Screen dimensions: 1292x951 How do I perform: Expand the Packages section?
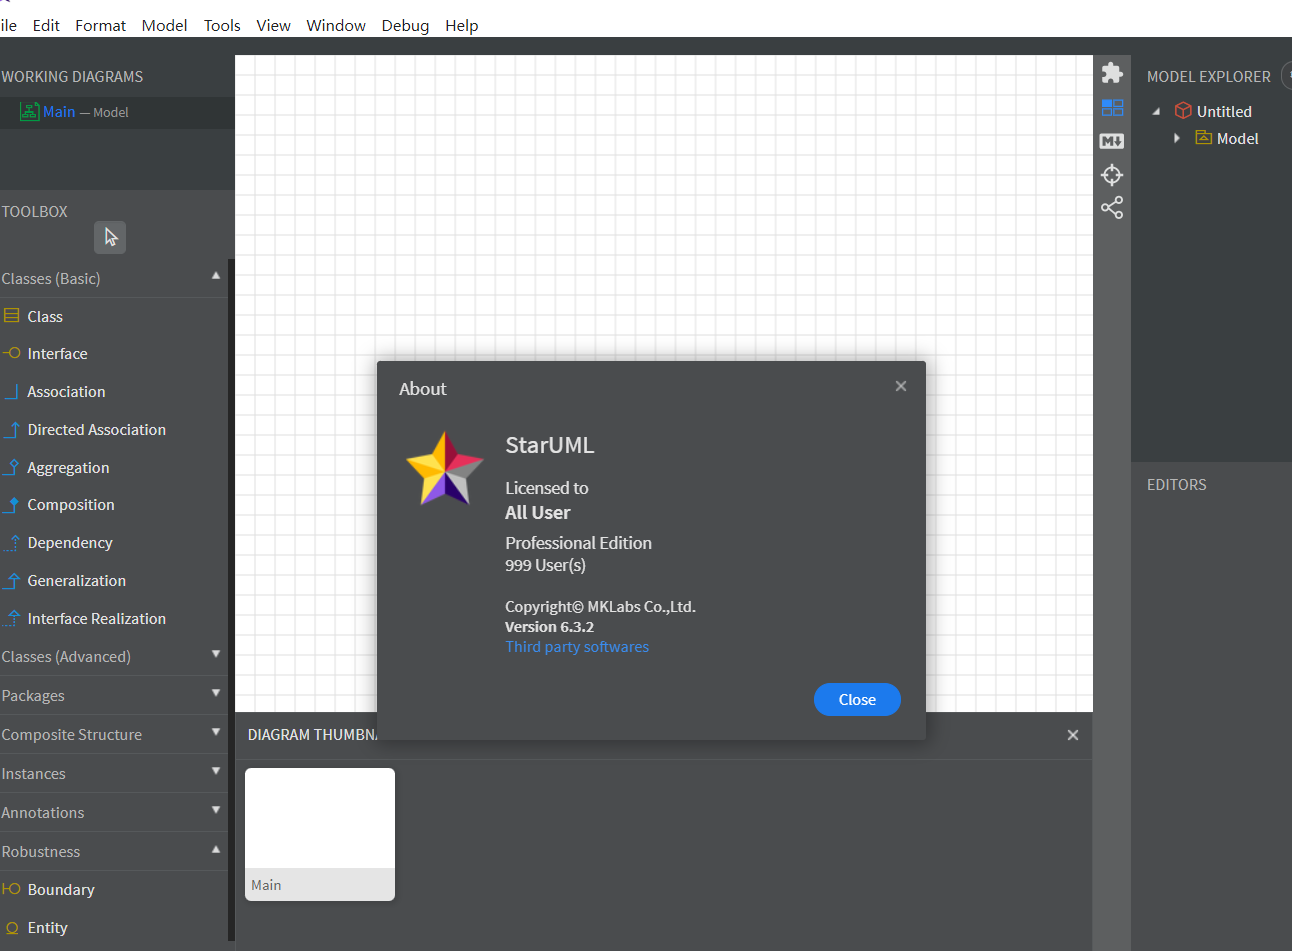(216, 694)
